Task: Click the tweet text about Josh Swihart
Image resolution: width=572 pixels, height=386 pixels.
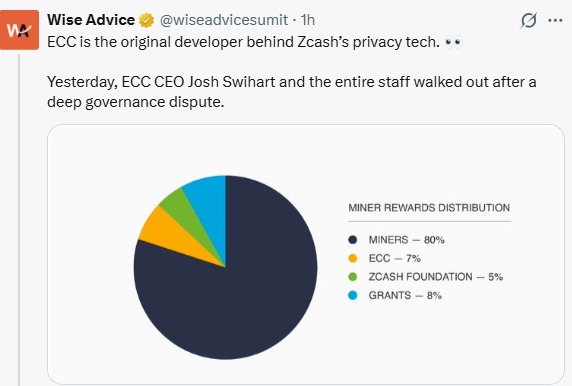Action: pyautogui.click(x=291, y=92)
